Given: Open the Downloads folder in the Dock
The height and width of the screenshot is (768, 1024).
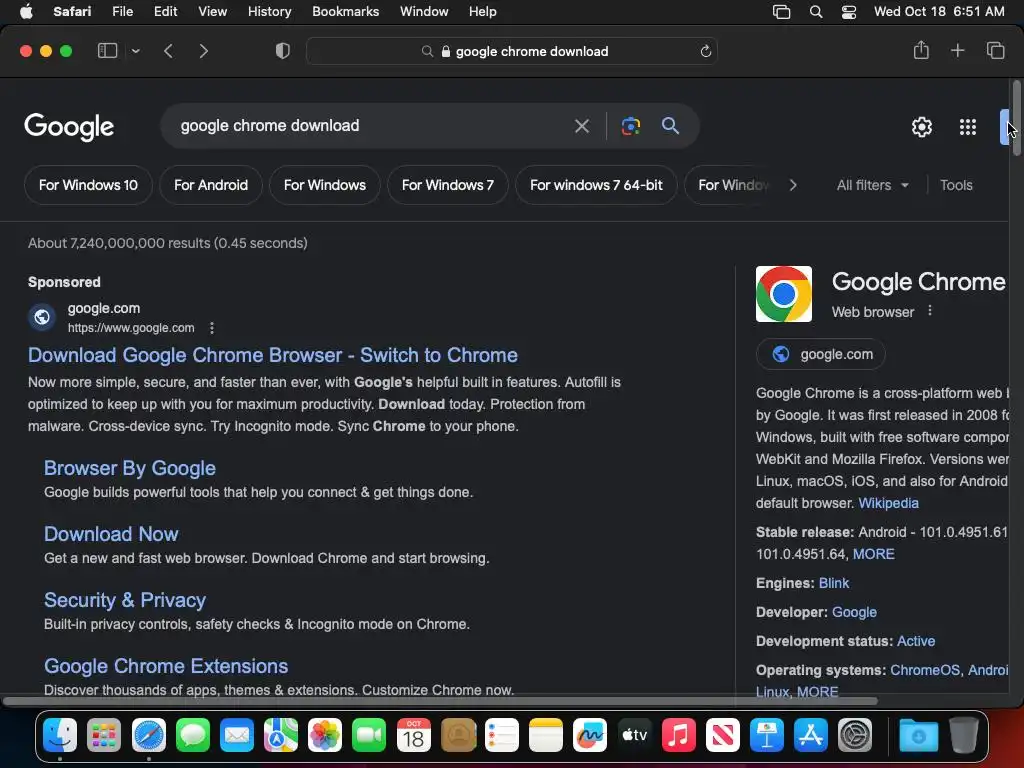Looking at the screenshot, I should [918, 736].
